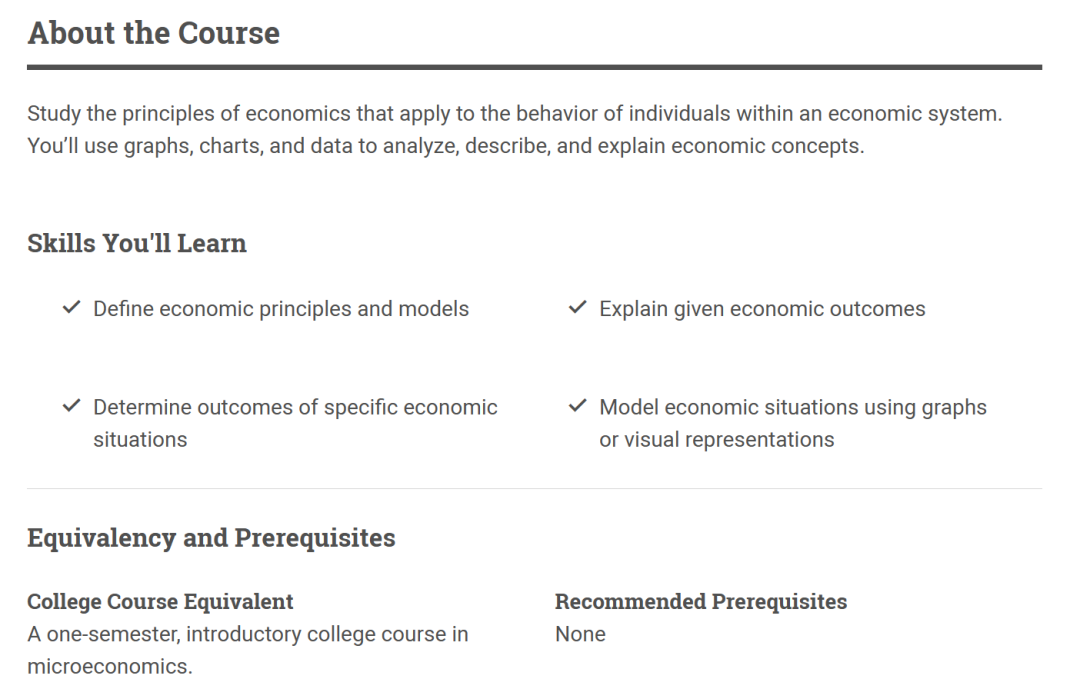Click the 'You'll use graphs, charts' sentence

pos(446,146)
